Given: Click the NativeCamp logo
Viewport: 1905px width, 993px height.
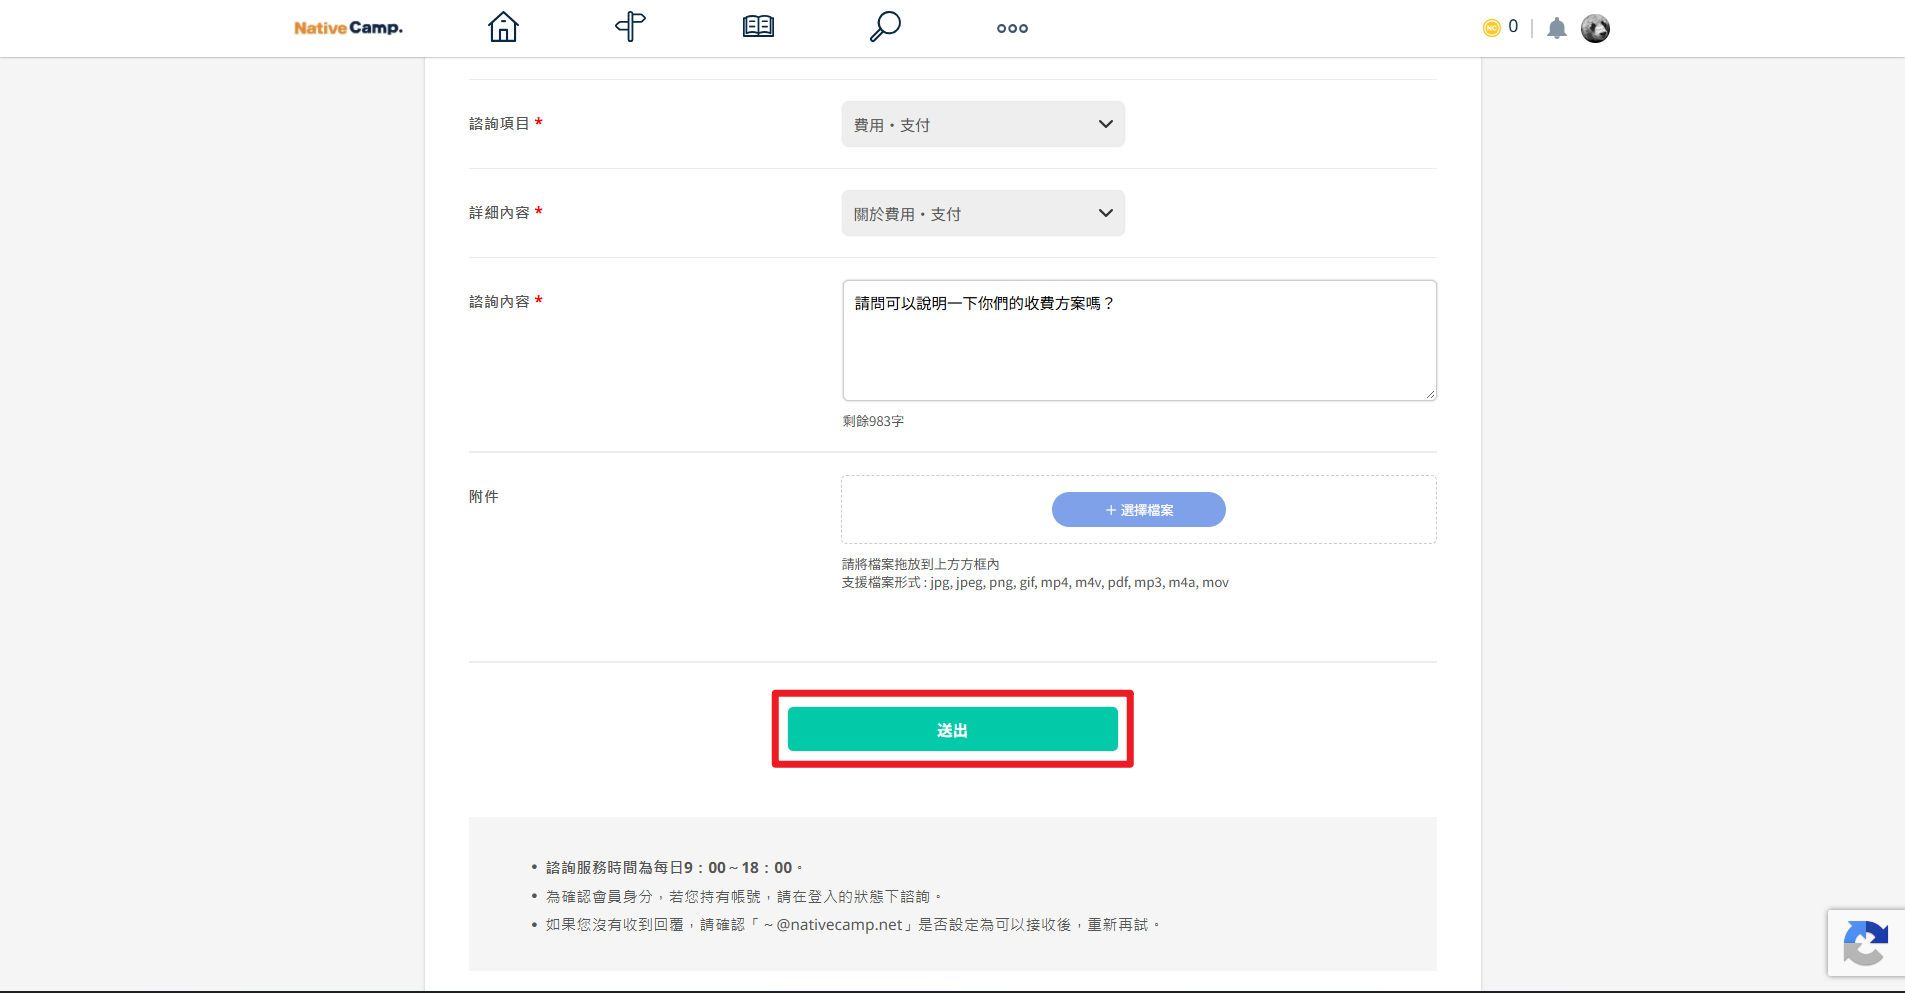Looking at the screenshot, I should (348, 28).
